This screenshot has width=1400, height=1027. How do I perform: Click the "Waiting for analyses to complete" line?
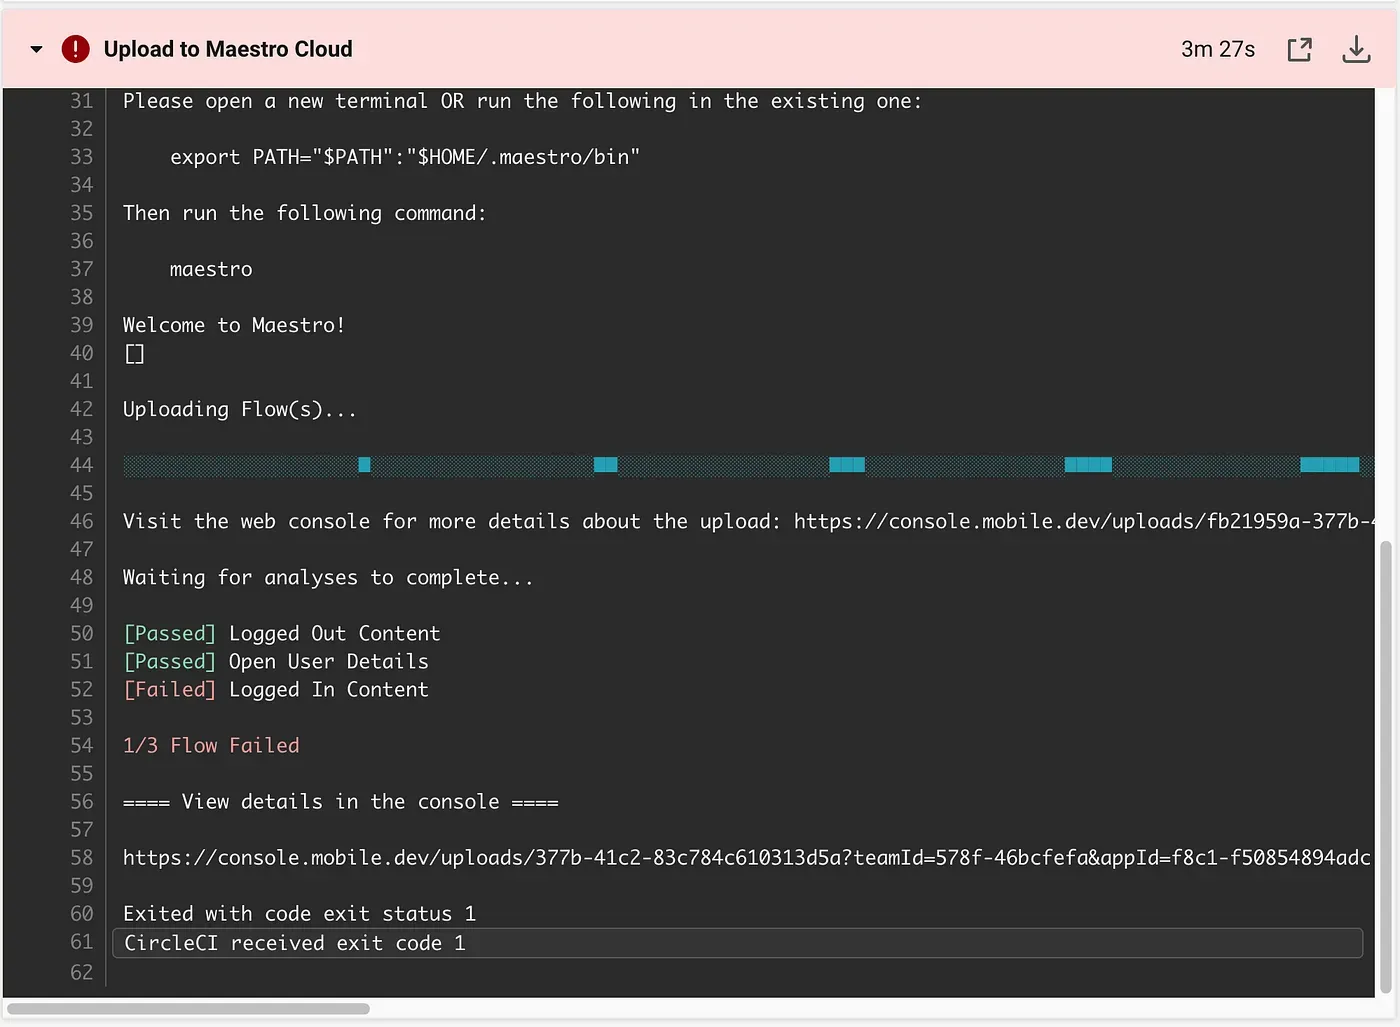(x=328, y=578)
